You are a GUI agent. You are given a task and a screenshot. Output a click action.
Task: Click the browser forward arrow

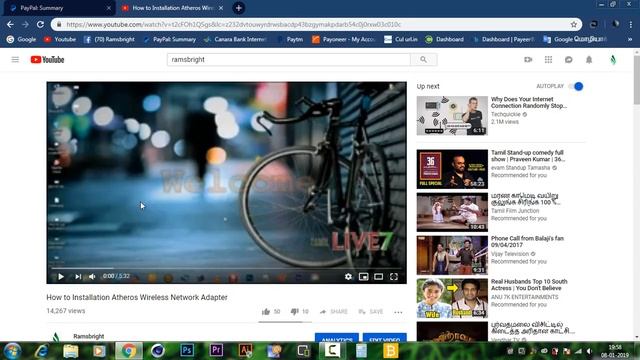[x=25, y=24]
